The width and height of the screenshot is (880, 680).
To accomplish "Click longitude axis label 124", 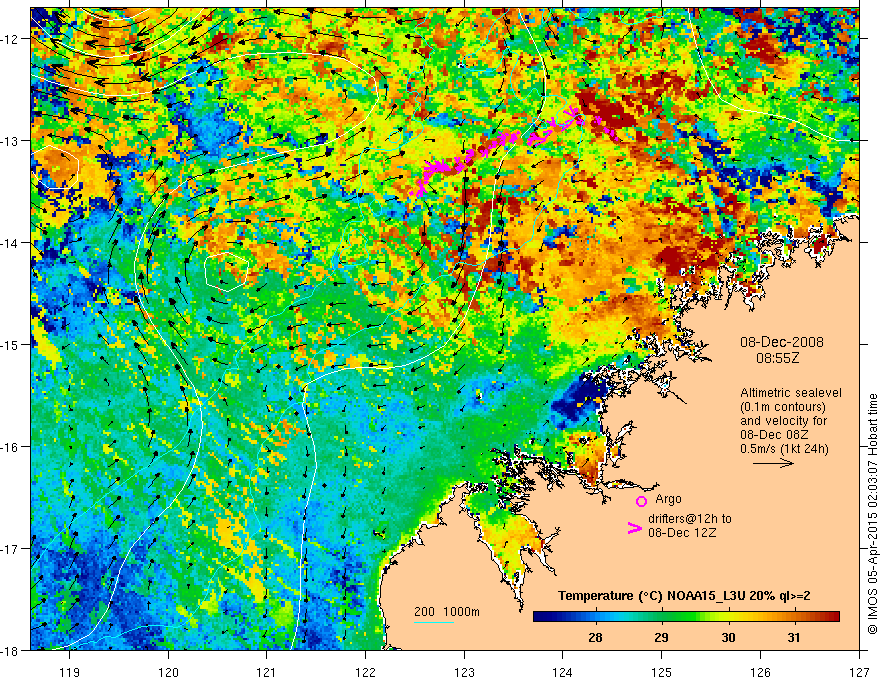I will coord(563,672).
